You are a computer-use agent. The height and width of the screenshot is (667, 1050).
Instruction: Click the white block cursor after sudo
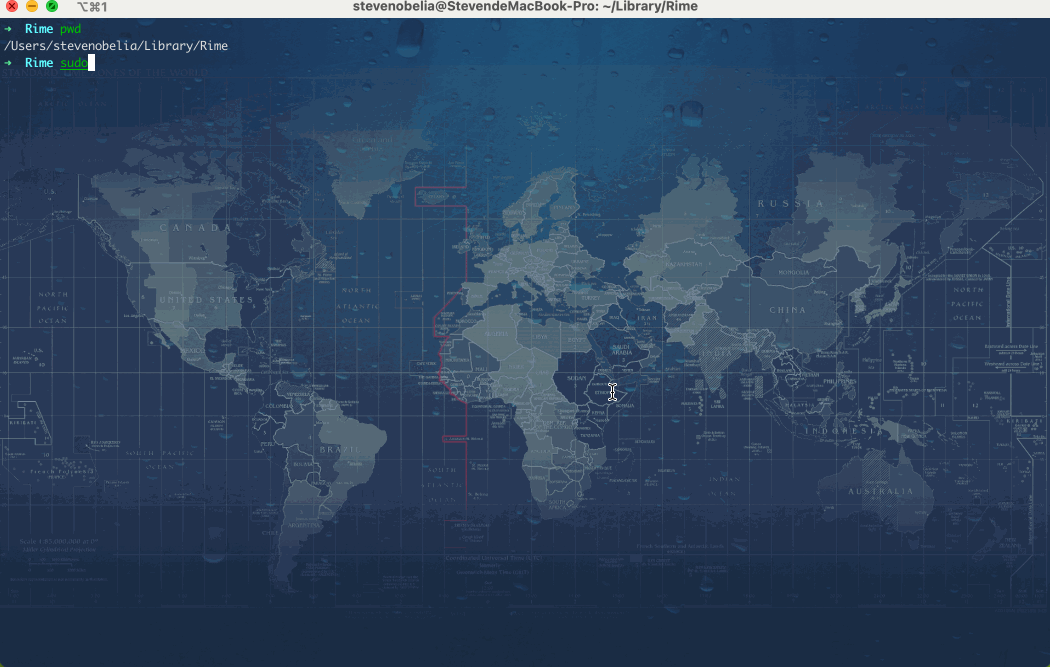coord(91,63)
